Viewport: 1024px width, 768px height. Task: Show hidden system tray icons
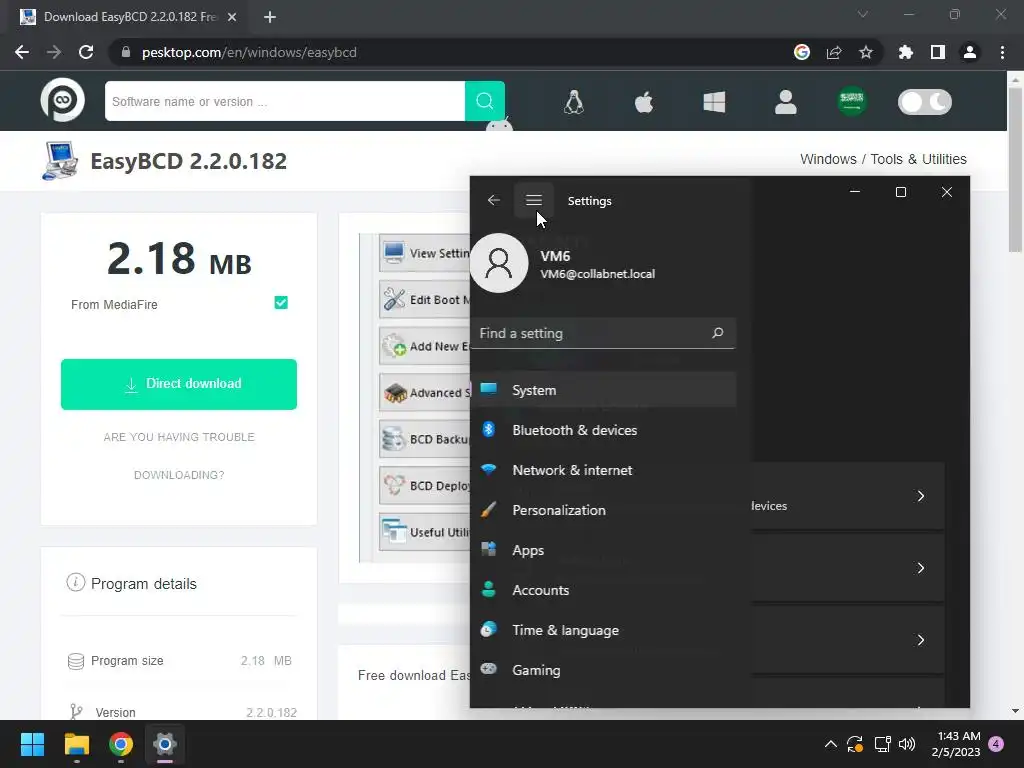tap(831, 744)
